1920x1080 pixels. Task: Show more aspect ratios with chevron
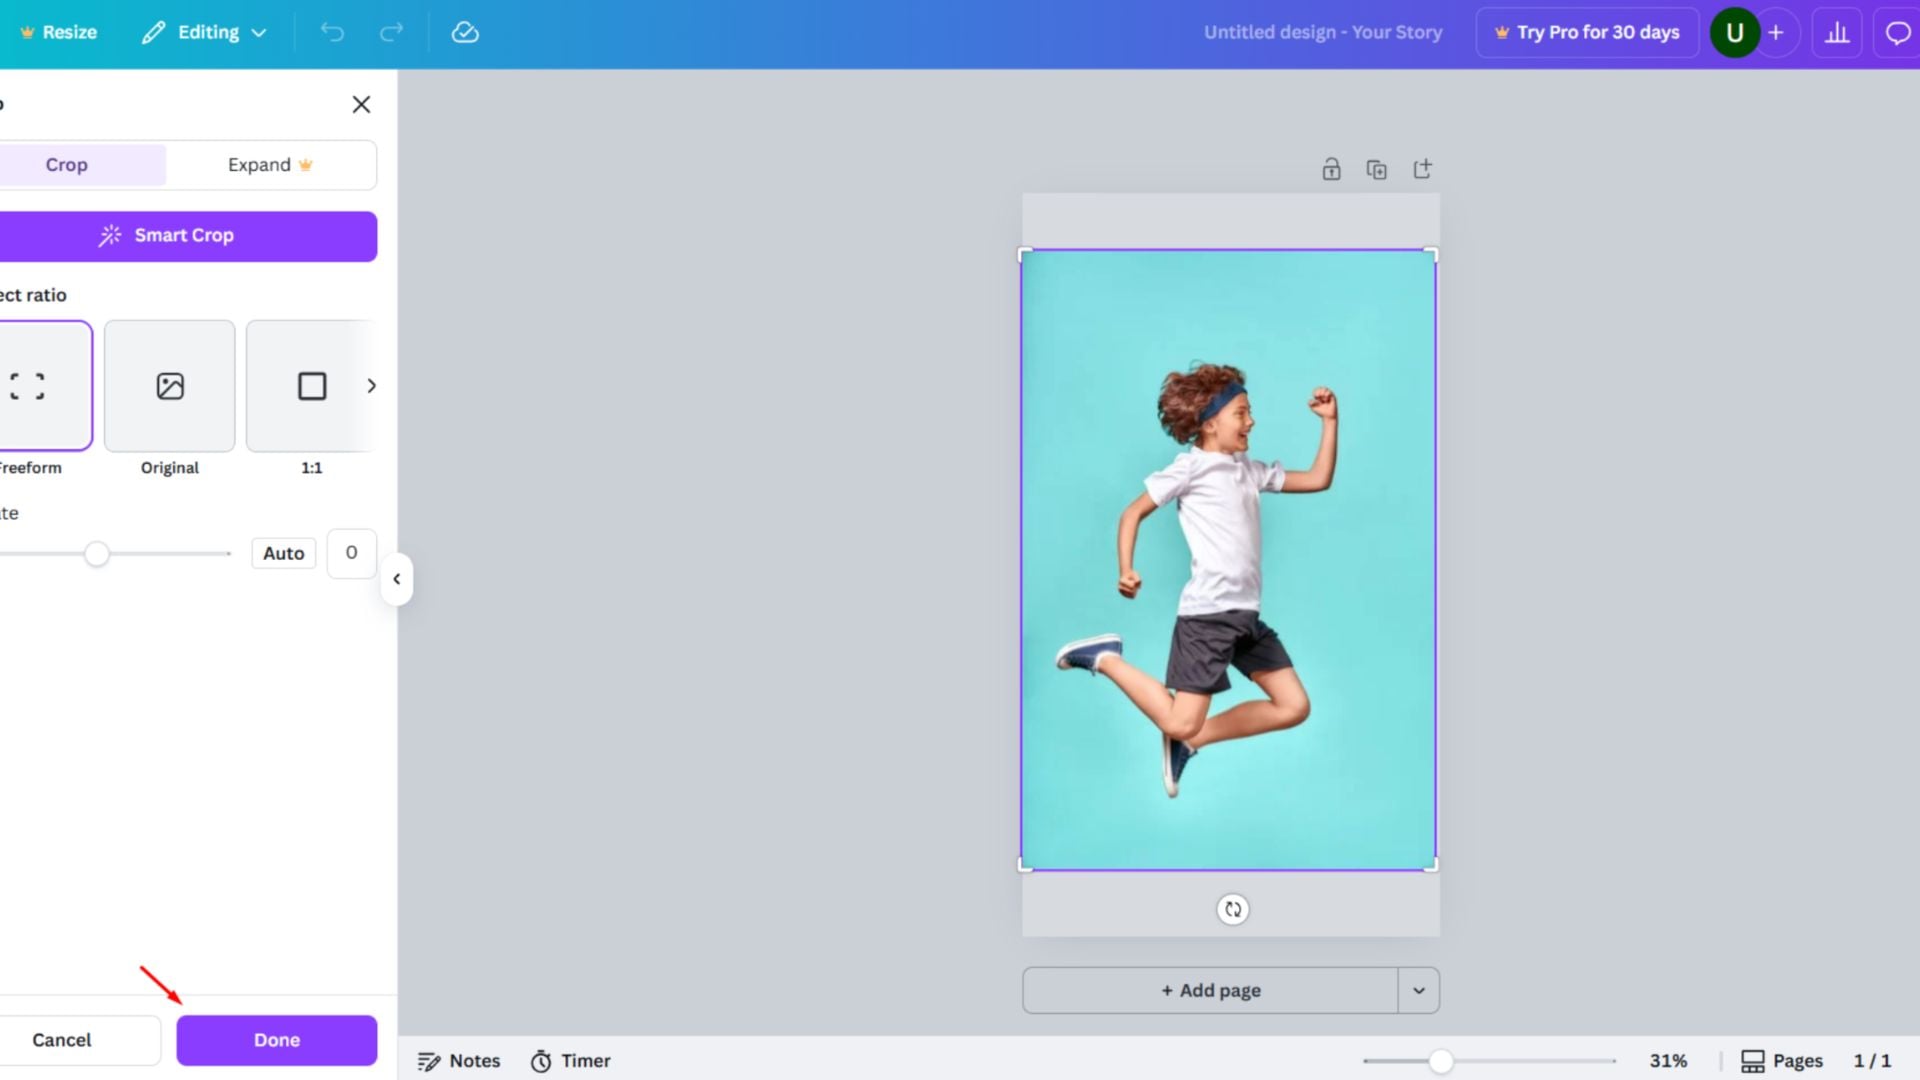click(371, 386)
